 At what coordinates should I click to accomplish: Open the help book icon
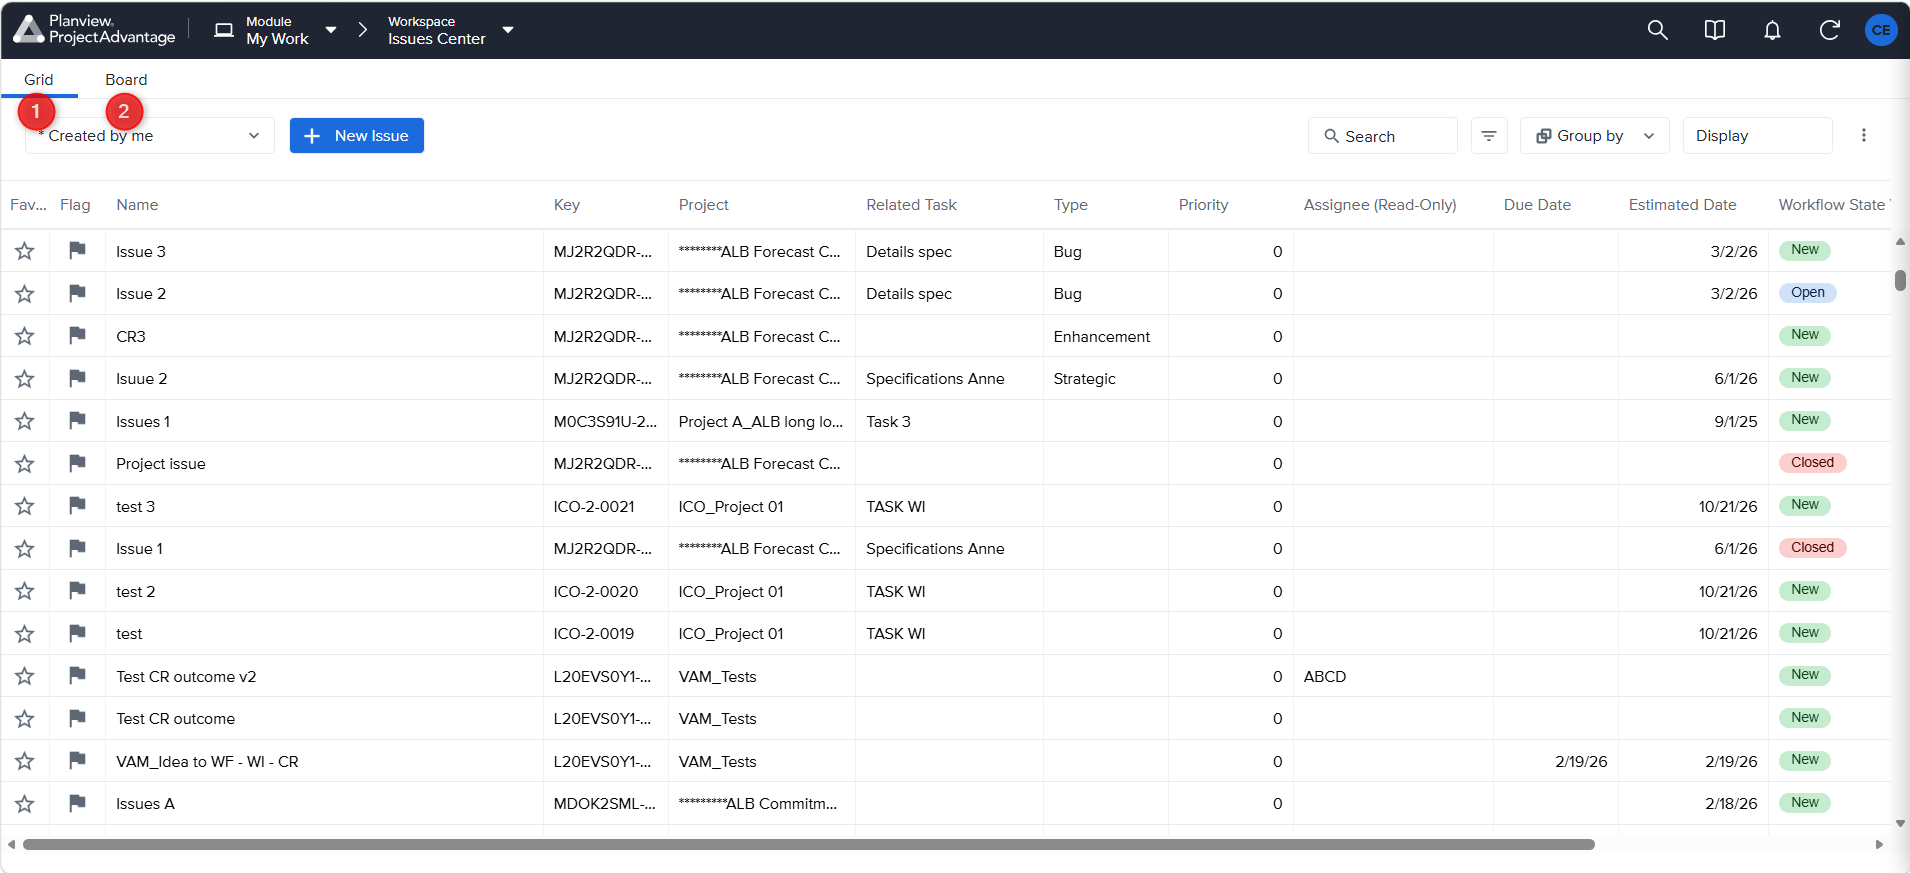point(1714,30)
